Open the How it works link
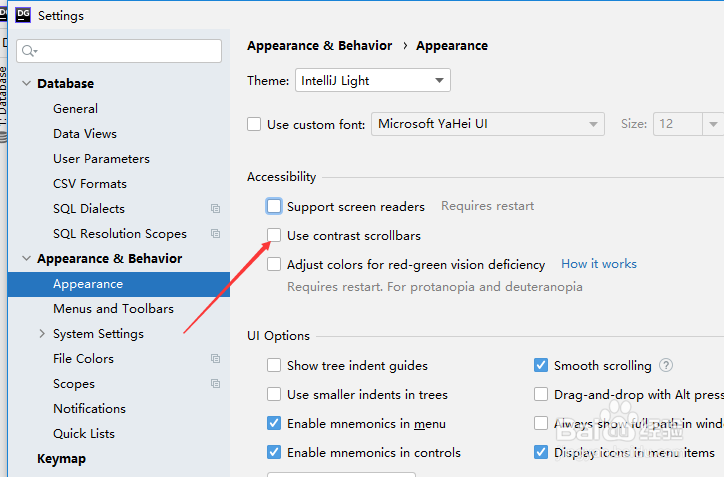724x477 pixels. (599, 264)
